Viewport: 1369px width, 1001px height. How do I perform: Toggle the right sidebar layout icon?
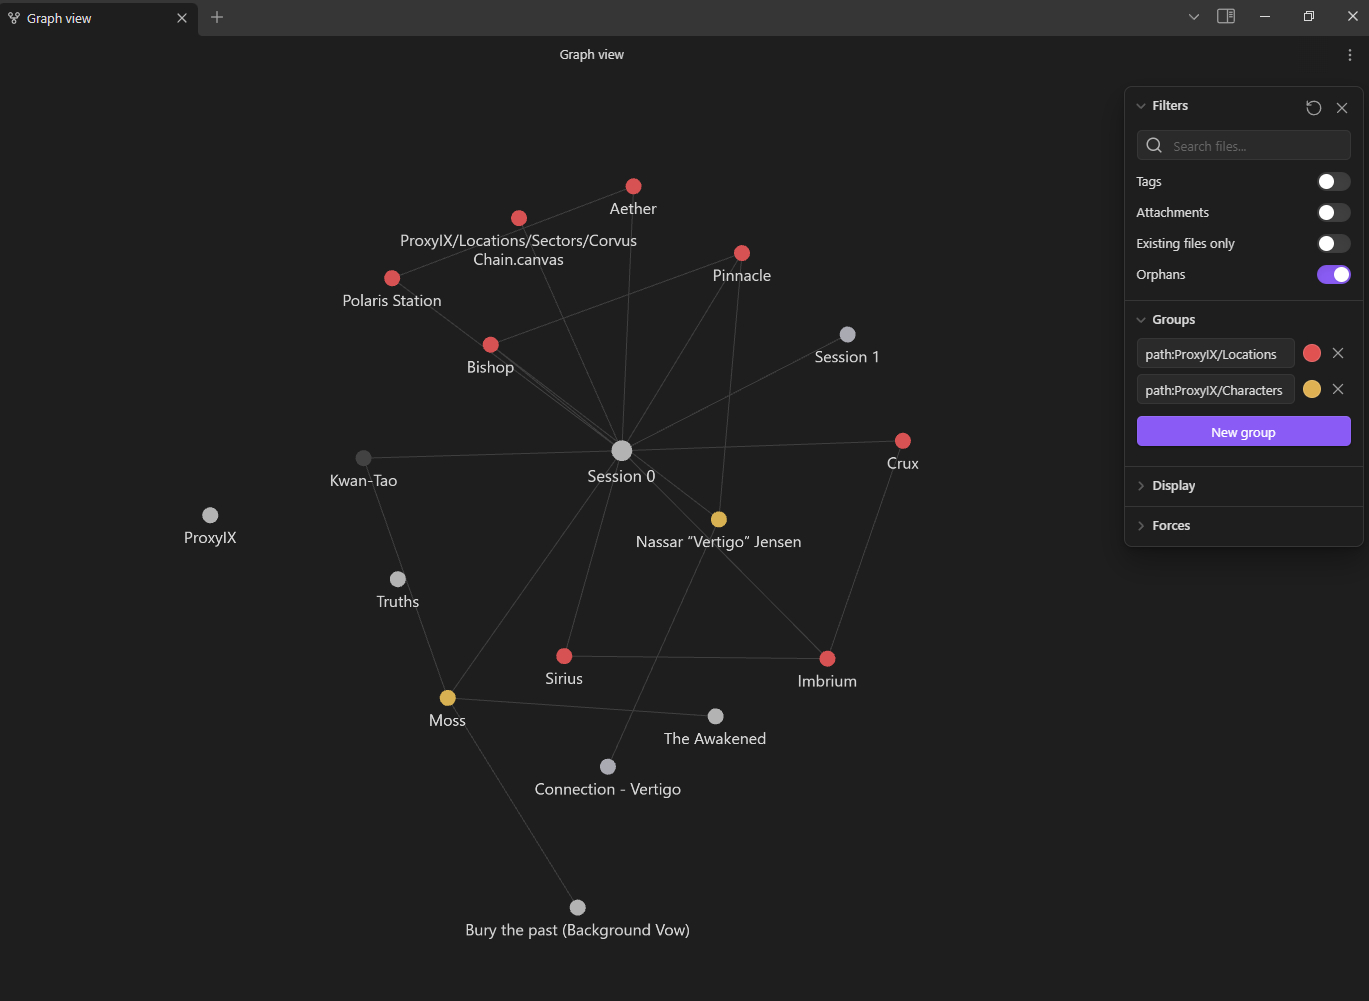click(1226, 16)
